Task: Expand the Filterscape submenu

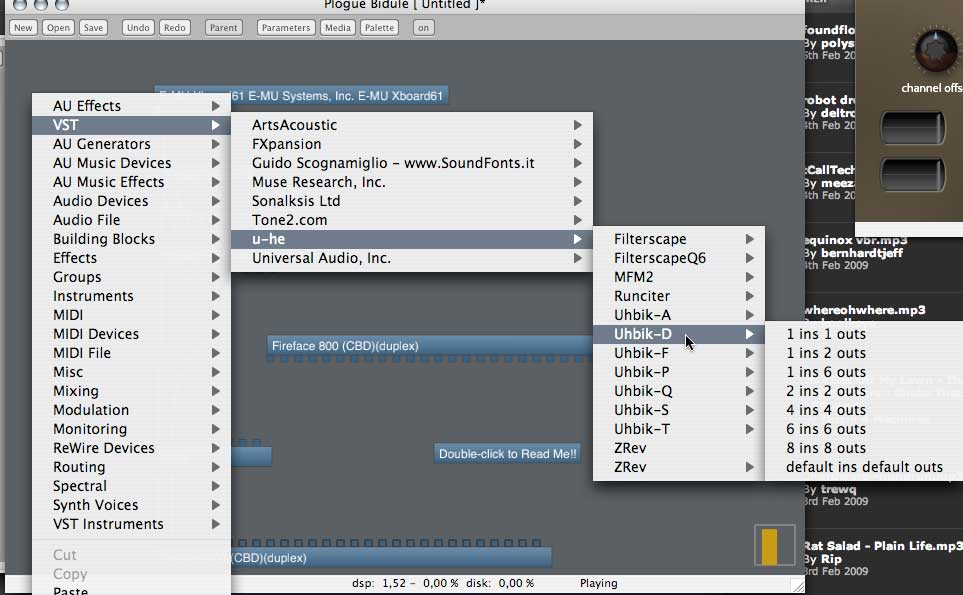Action: 679,239
